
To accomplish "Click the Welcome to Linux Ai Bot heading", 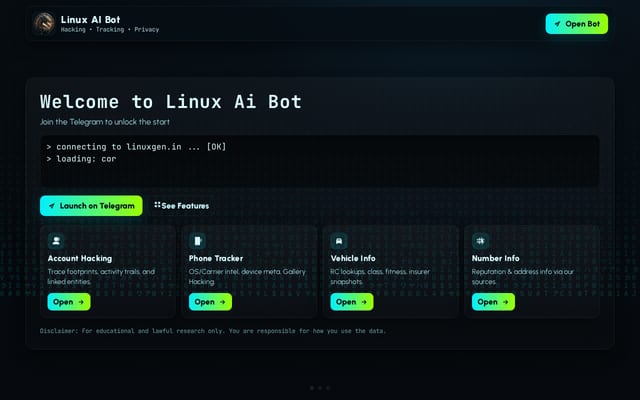I will coord(171,102).
